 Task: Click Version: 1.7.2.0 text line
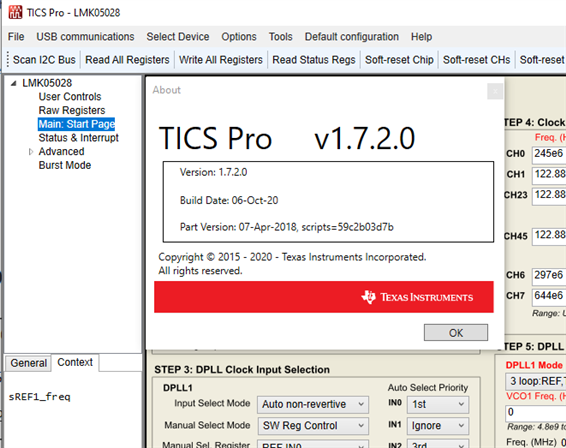click(x=213, y=172)
